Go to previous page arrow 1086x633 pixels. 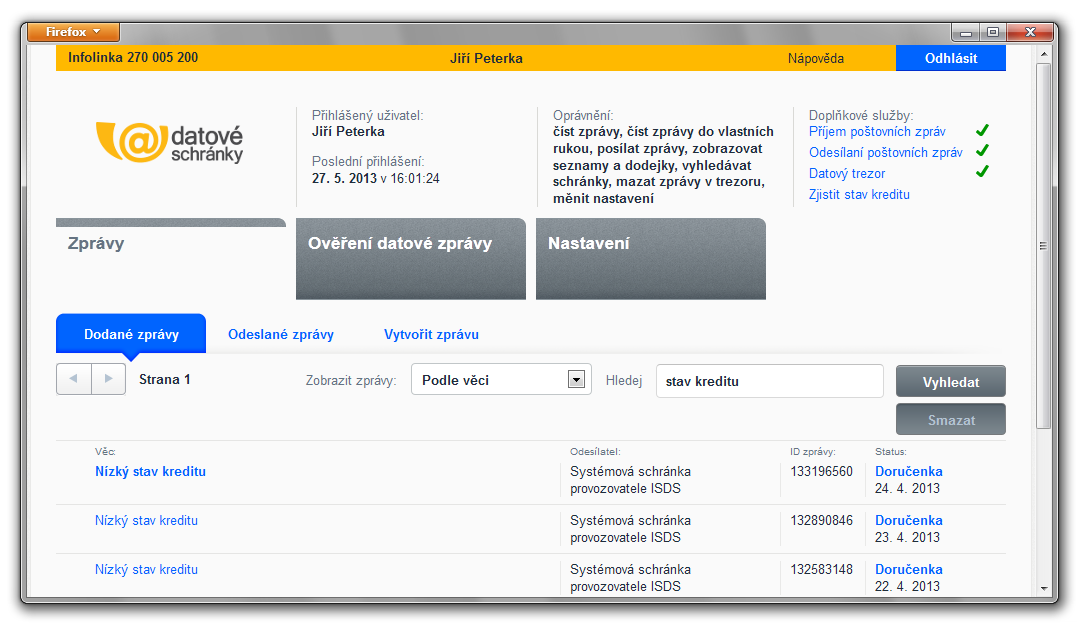(74, 380)
